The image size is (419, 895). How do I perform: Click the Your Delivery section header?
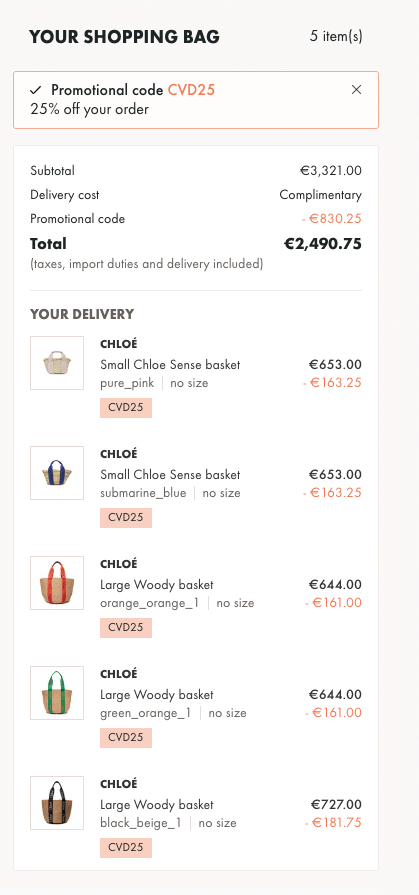[x=82, y=314]
